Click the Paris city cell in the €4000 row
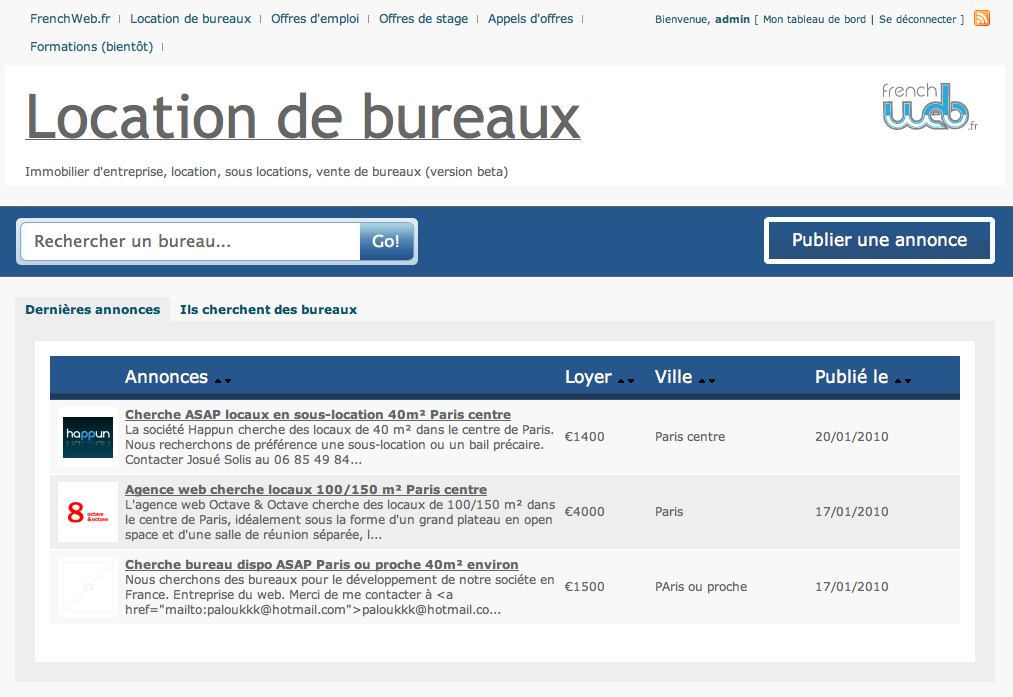The height and width of the screenshot is (697, 1013). [669, 512]
